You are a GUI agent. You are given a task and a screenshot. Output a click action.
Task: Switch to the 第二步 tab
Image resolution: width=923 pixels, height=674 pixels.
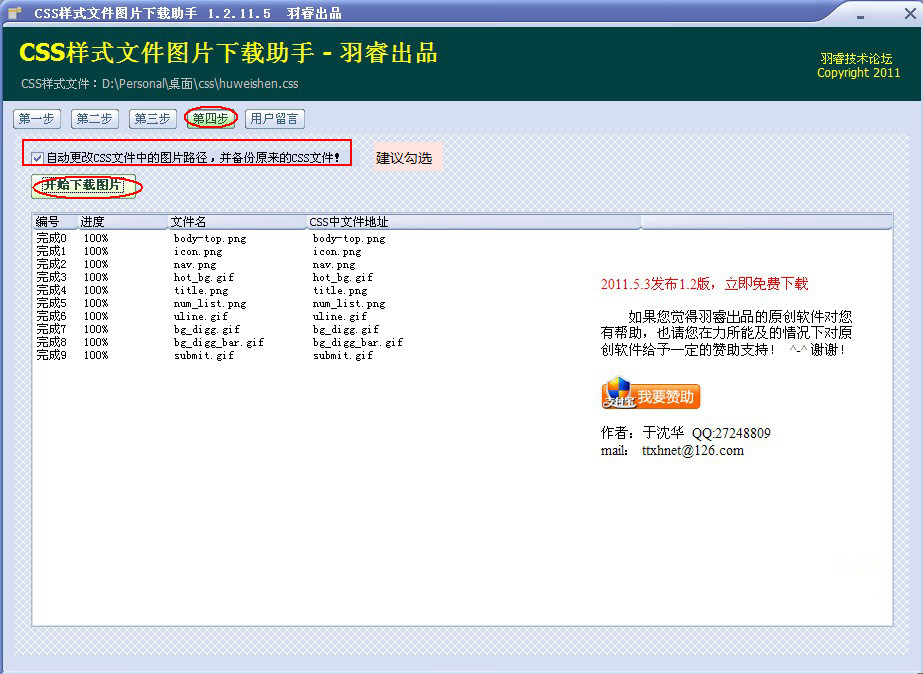coord(94,118)
